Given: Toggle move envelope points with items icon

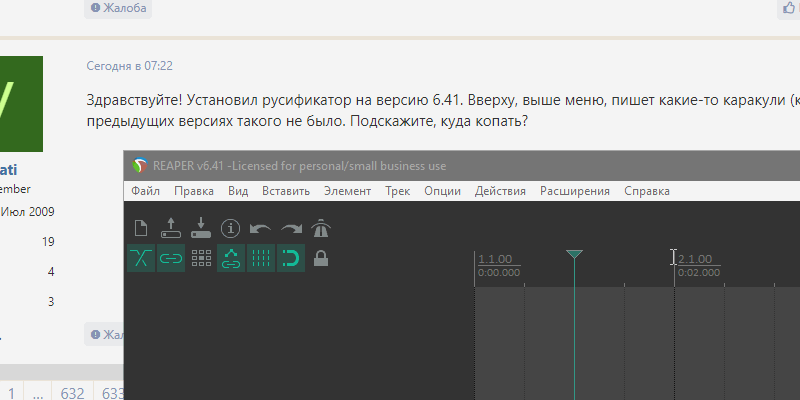Looking at the screenshot, I should point(231,258).
